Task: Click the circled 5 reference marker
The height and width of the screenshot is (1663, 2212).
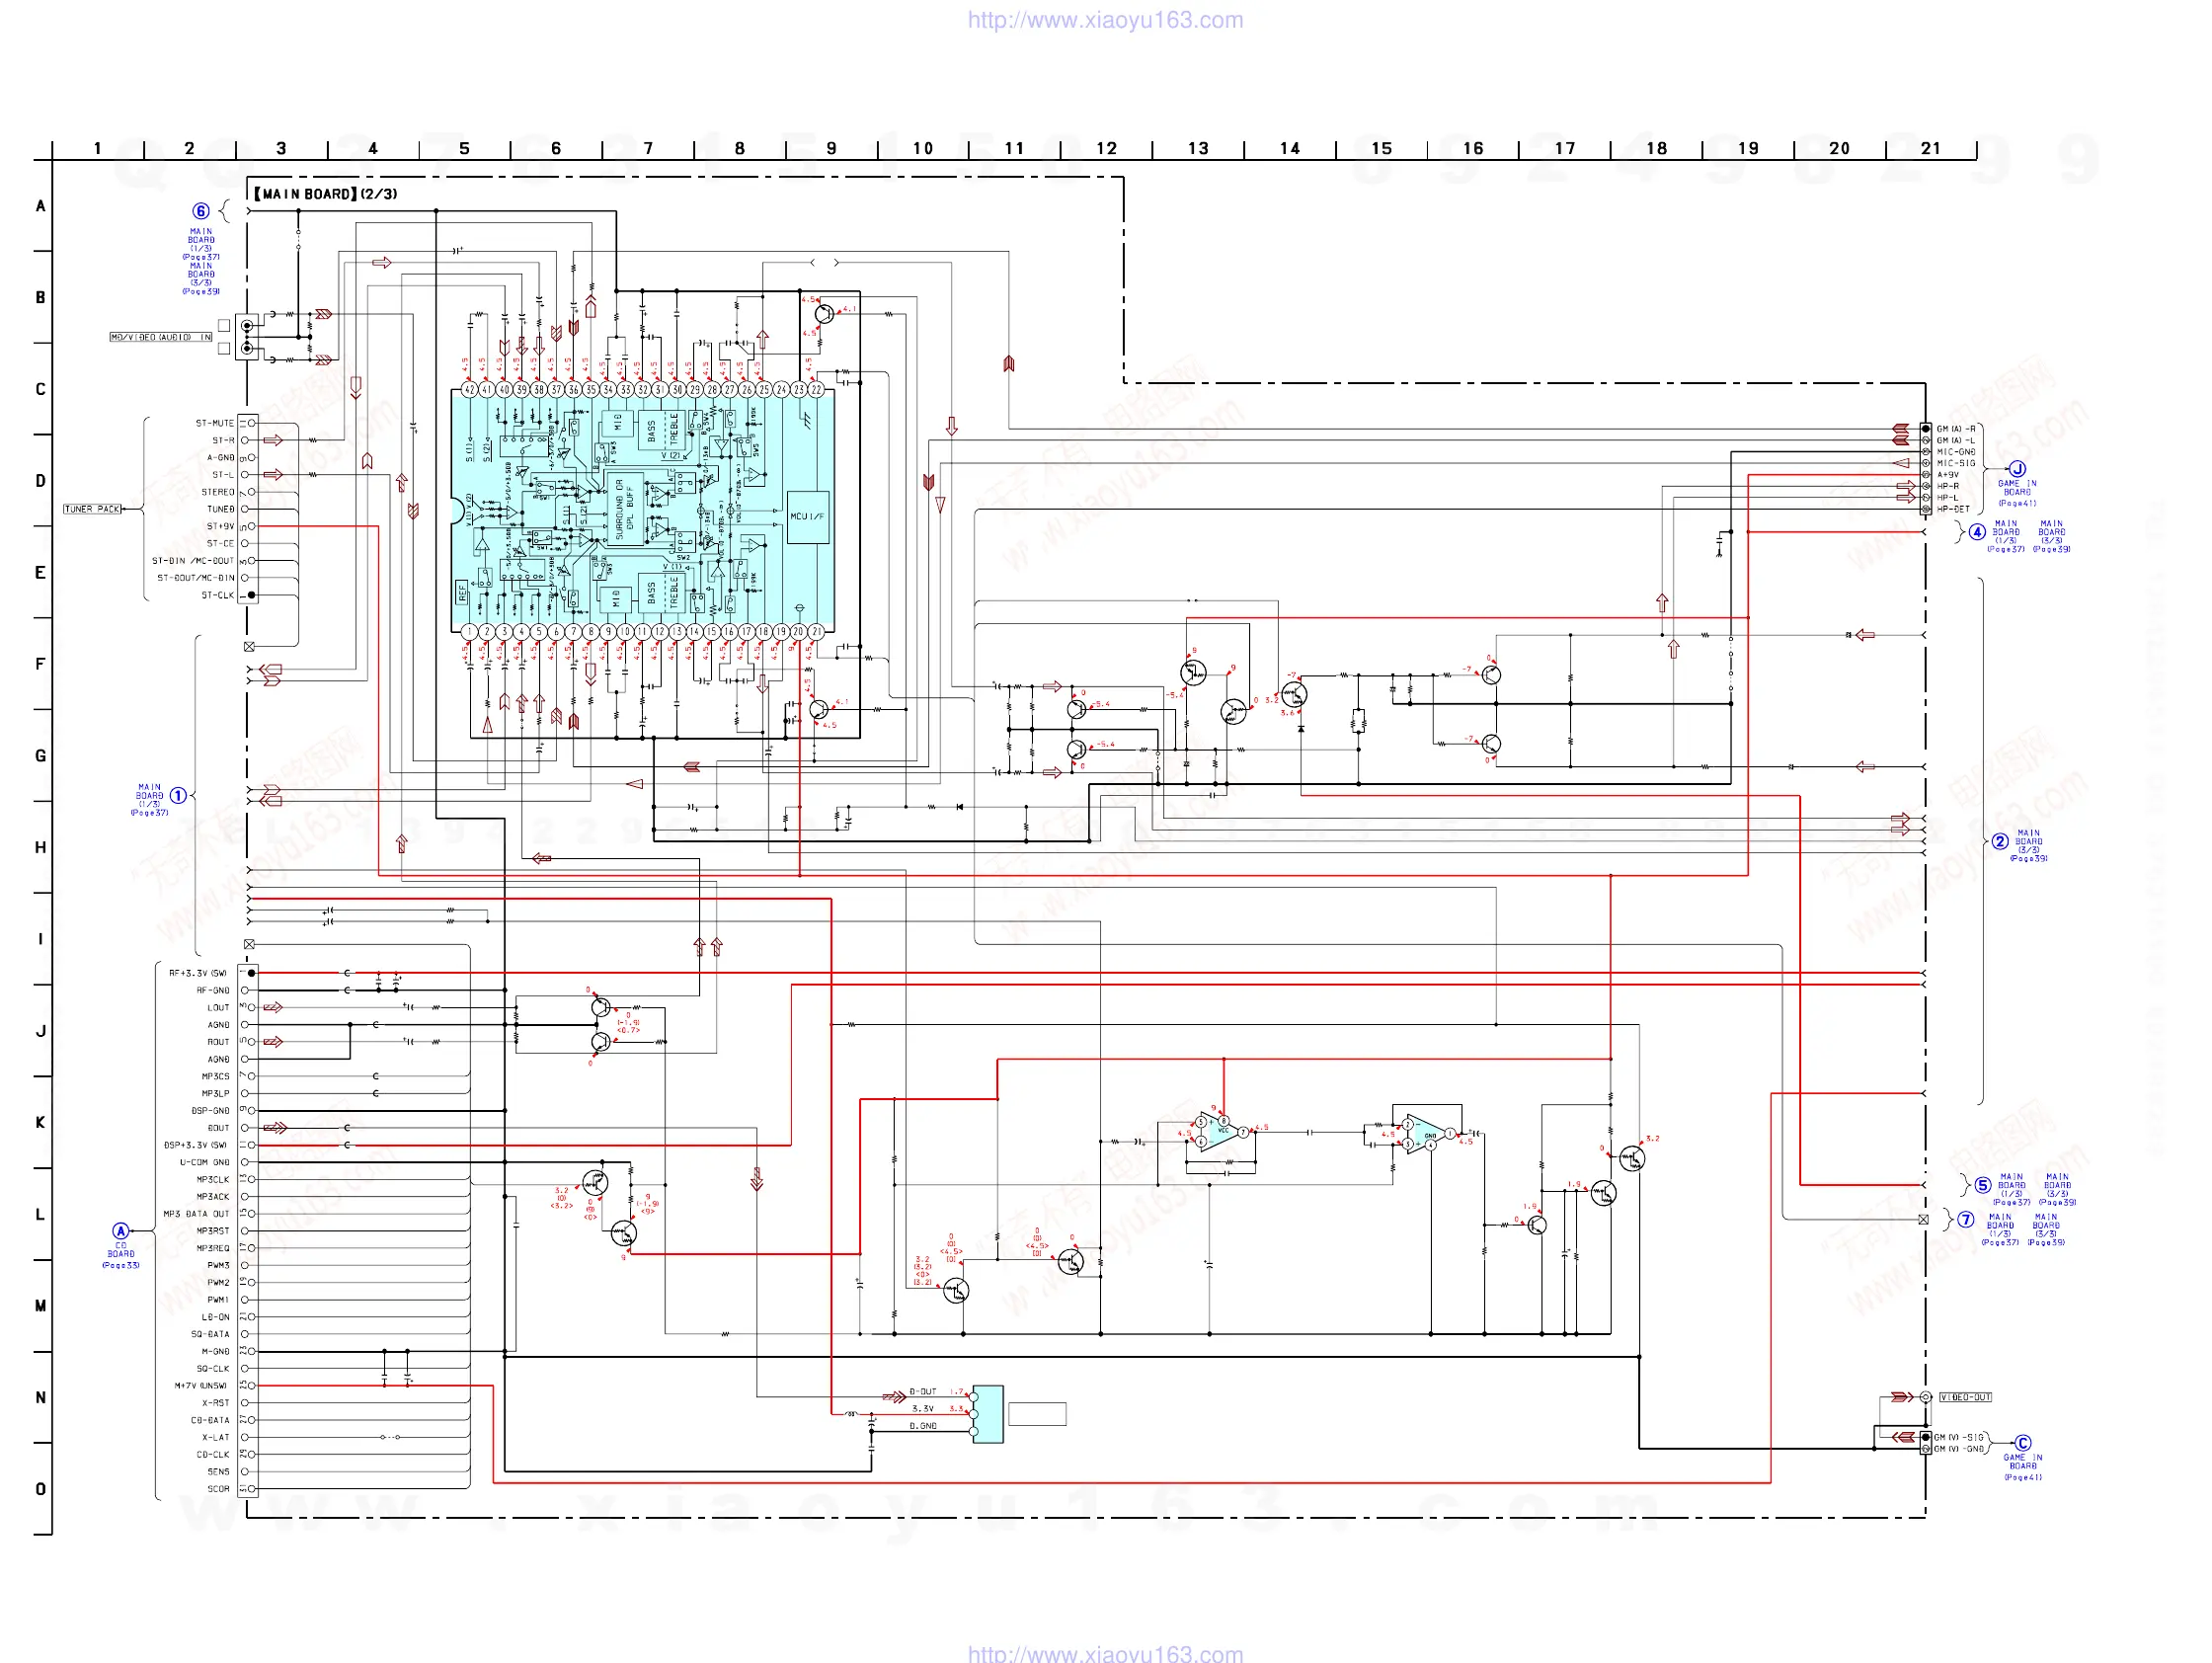Action: [1983, 1185]
